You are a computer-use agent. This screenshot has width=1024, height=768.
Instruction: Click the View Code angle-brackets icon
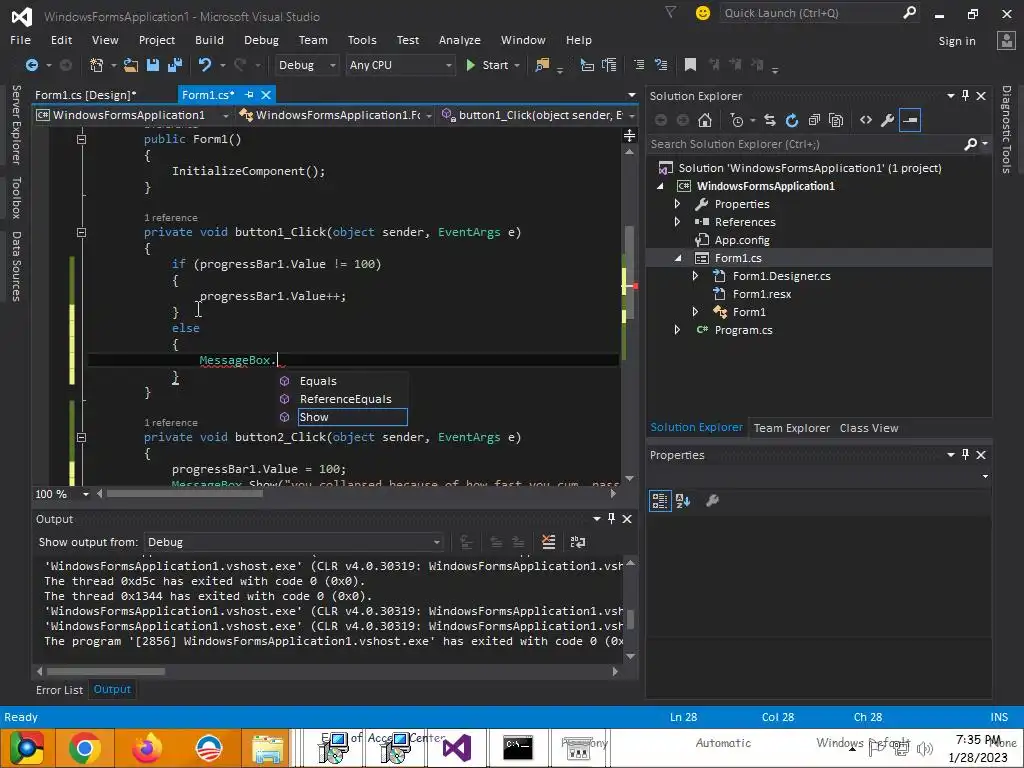coord(866,120)
